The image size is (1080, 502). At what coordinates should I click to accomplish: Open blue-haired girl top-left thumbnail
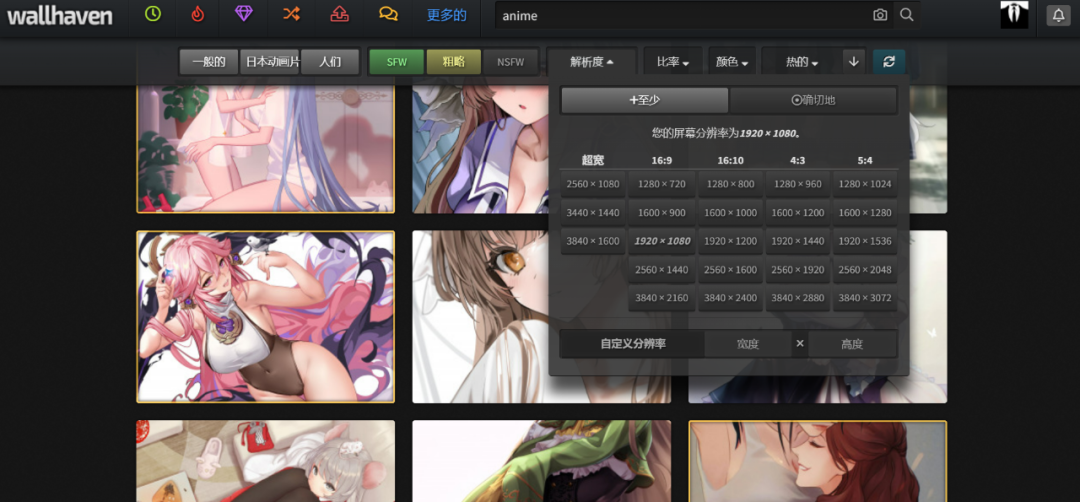click(x=266, y=149)
